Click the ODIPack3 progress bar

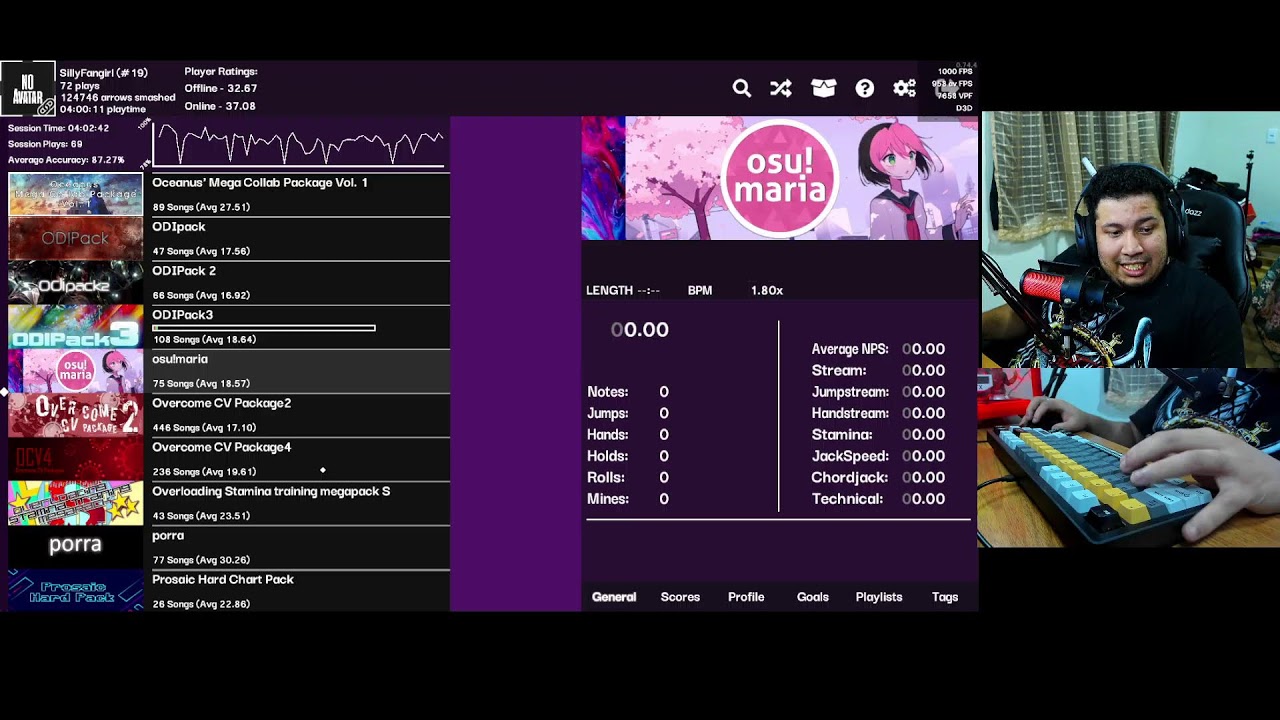click(x=264, y=328)
